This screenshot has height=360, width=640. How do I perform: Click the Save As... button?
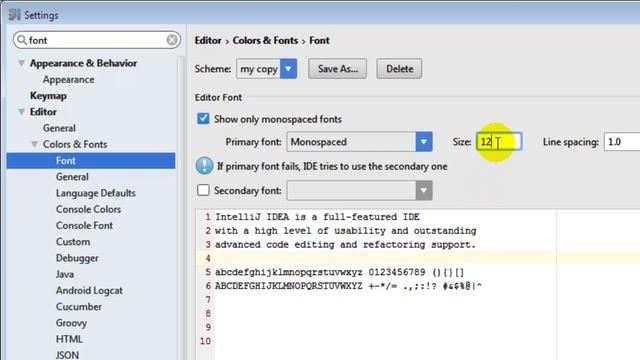tap(338, 69)
